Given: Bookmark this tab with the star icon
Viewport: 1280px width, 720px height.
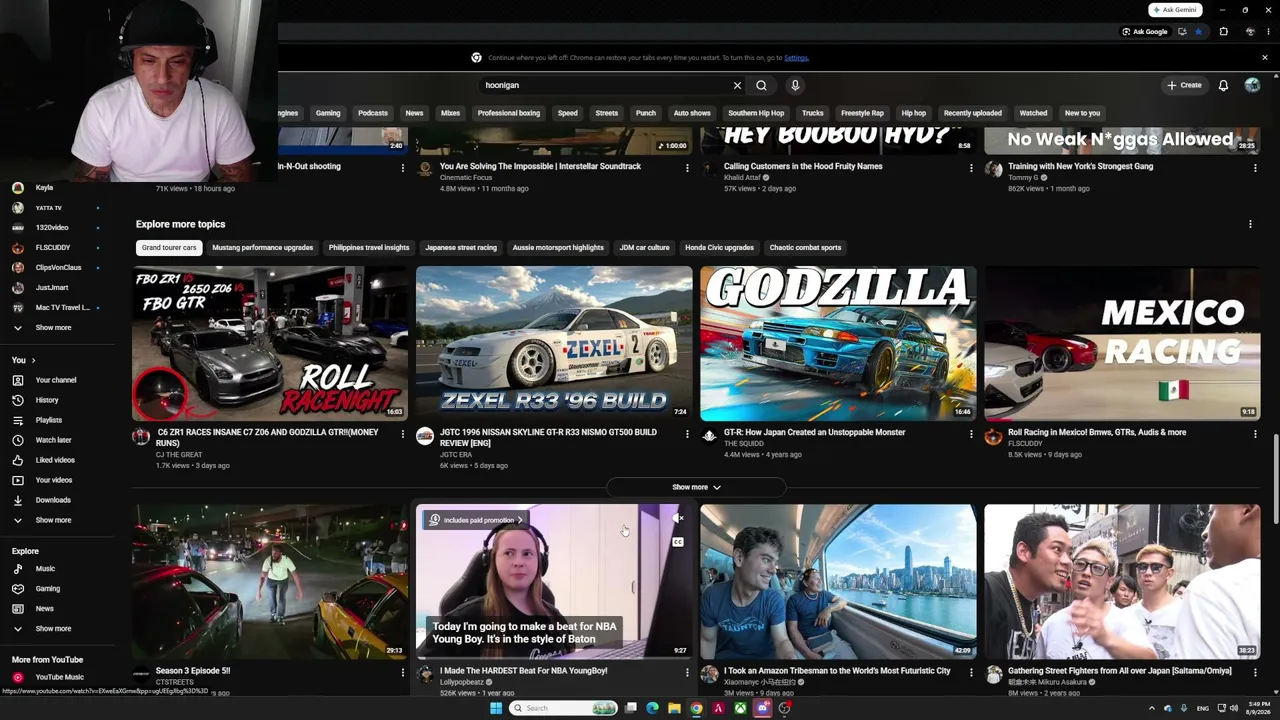Looking at the screenshot, I should click(1198, 32).
